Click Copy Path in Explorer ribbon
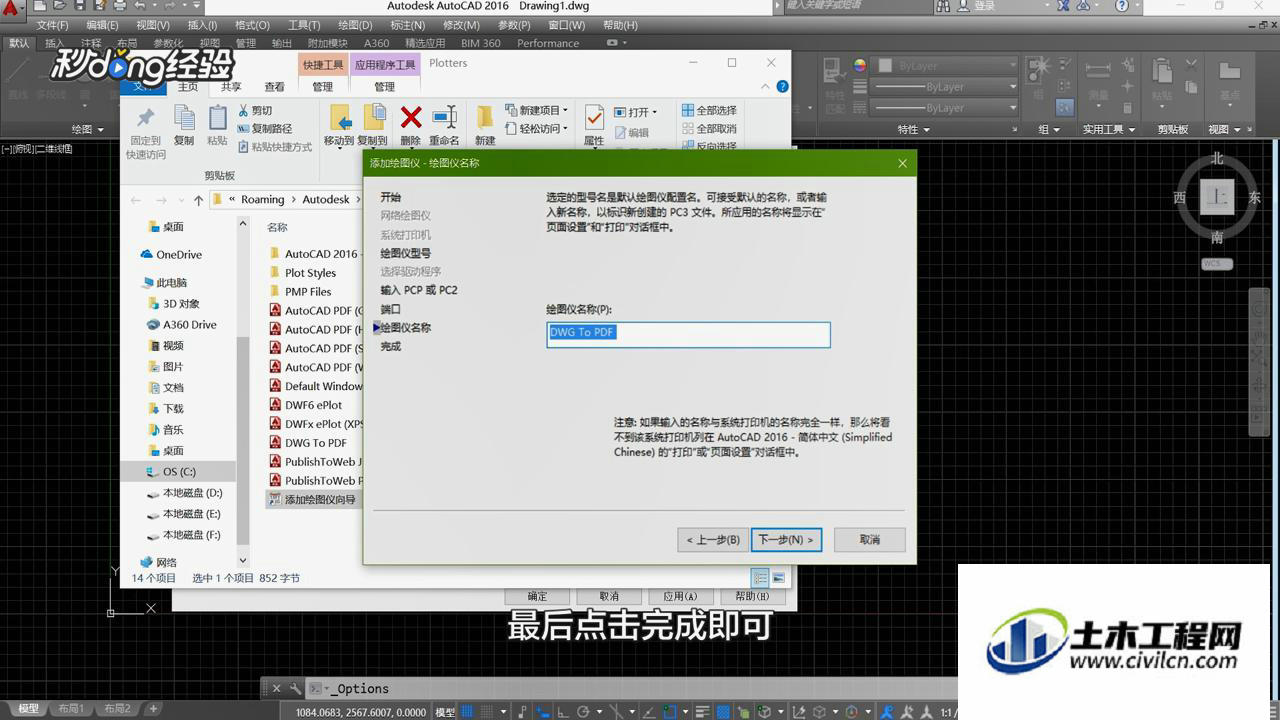 point(265,128)
